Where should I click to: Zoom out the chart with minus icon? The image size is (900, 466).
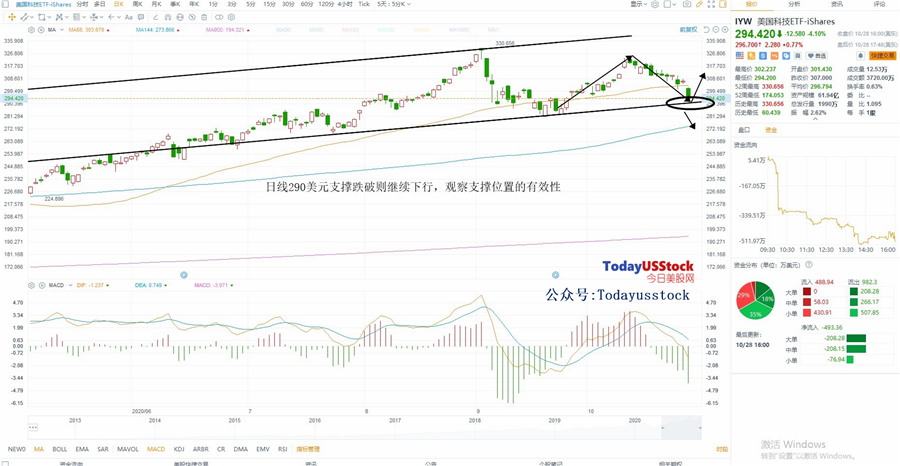tap(716, 29)
